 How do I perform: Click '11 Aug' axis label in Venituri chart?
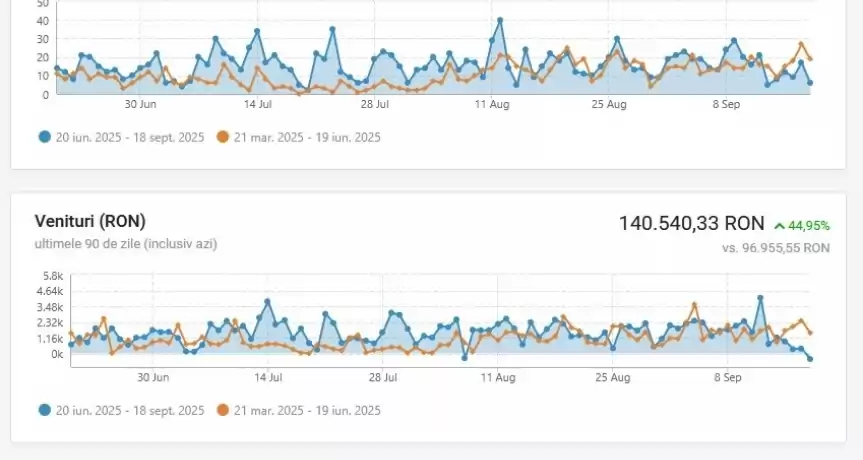(497, 378)
